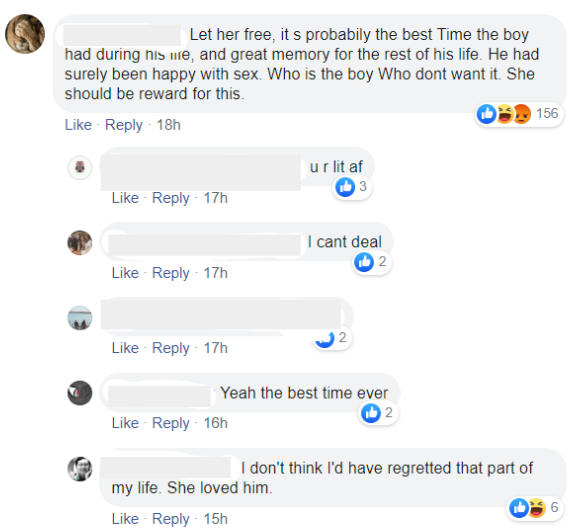Viewport: 569px width, 530px height.
Task: Reply to the 'I cant deal' comment
Action: click(x=171, y=273)
